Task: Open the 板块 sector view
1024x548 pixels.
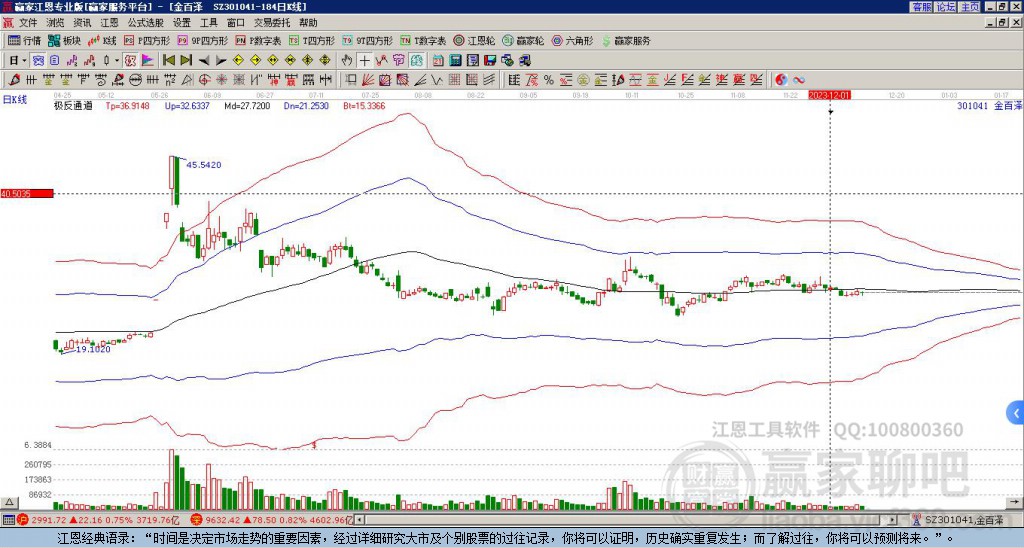Action: [64, 40]
